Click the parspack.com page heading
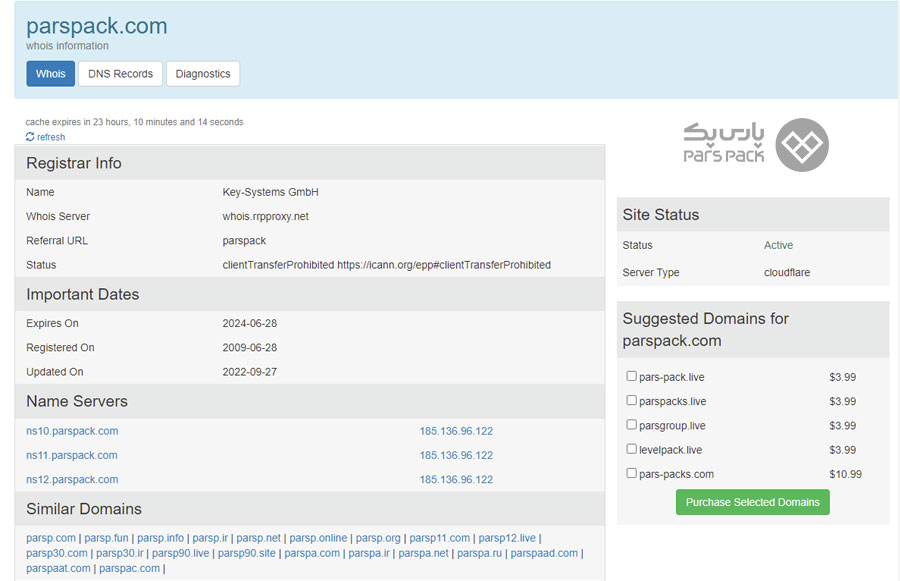This screenshot has height=581, width=900. tap(97, 26)
